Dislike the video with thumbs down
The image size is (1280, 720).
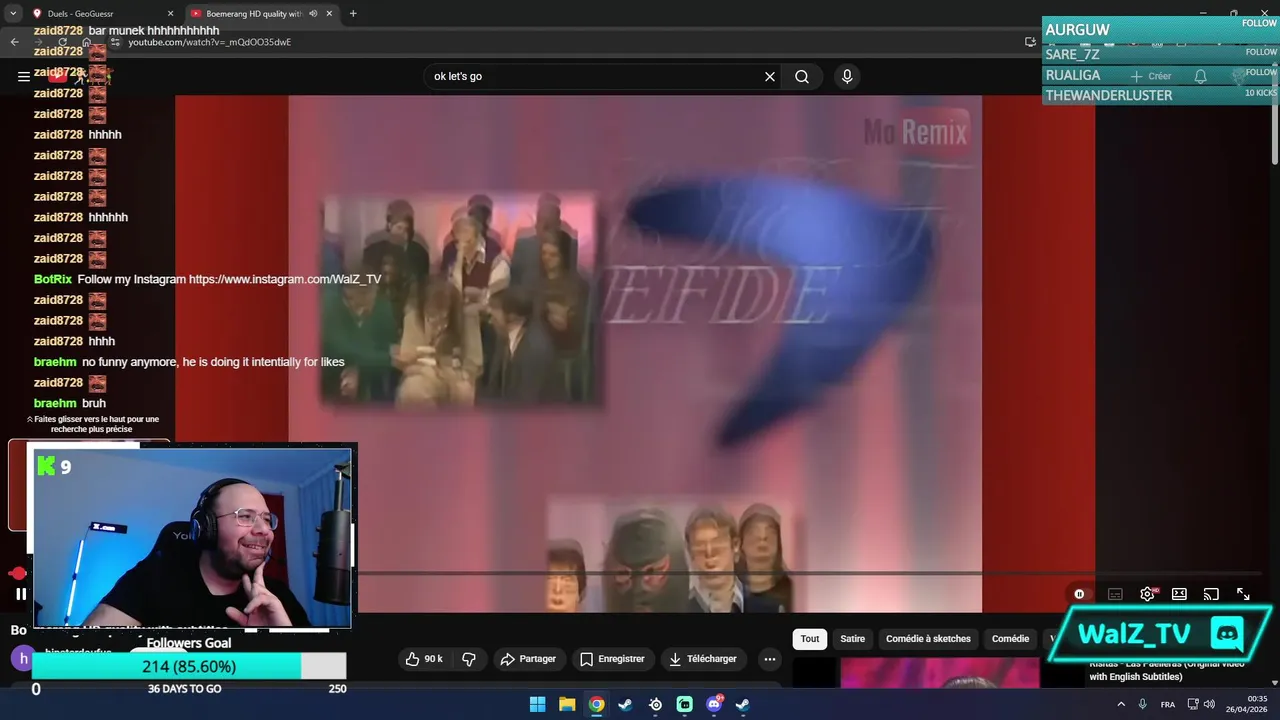468,659
